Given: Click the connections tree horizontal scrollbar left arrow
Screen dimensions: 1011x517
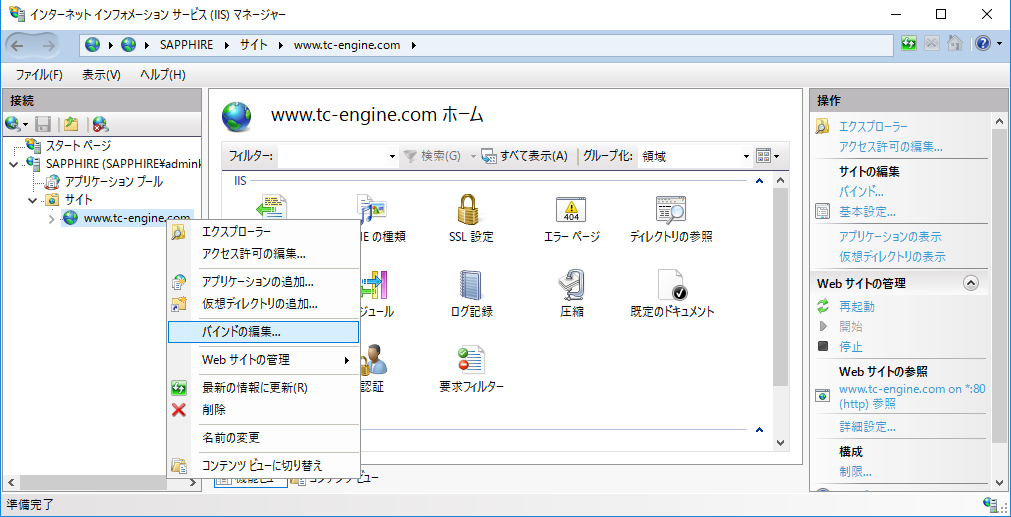Looking at the screenshot, I should click(x=11, y=482).
